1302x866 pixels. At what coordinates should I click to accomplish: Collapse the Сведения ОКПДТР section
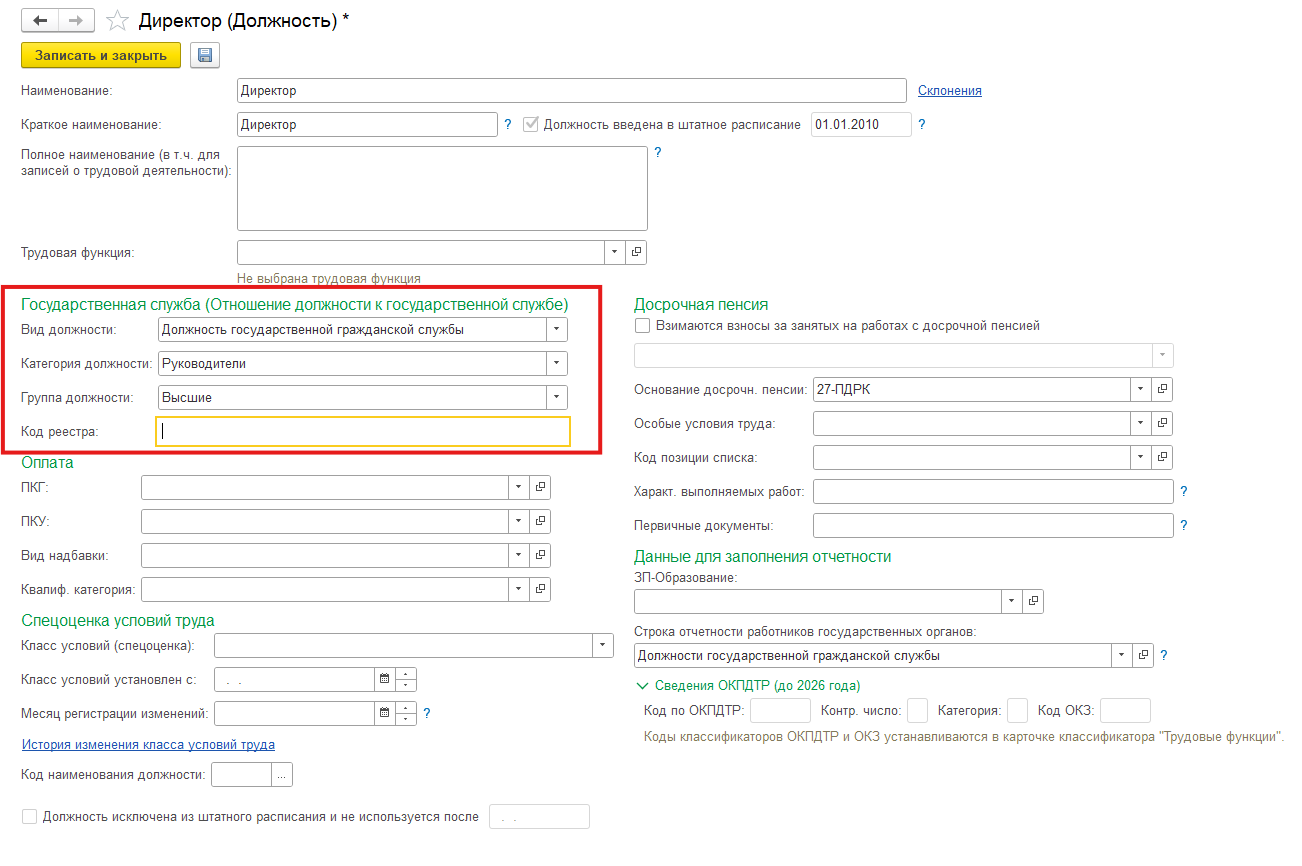[x=642, y=686]
